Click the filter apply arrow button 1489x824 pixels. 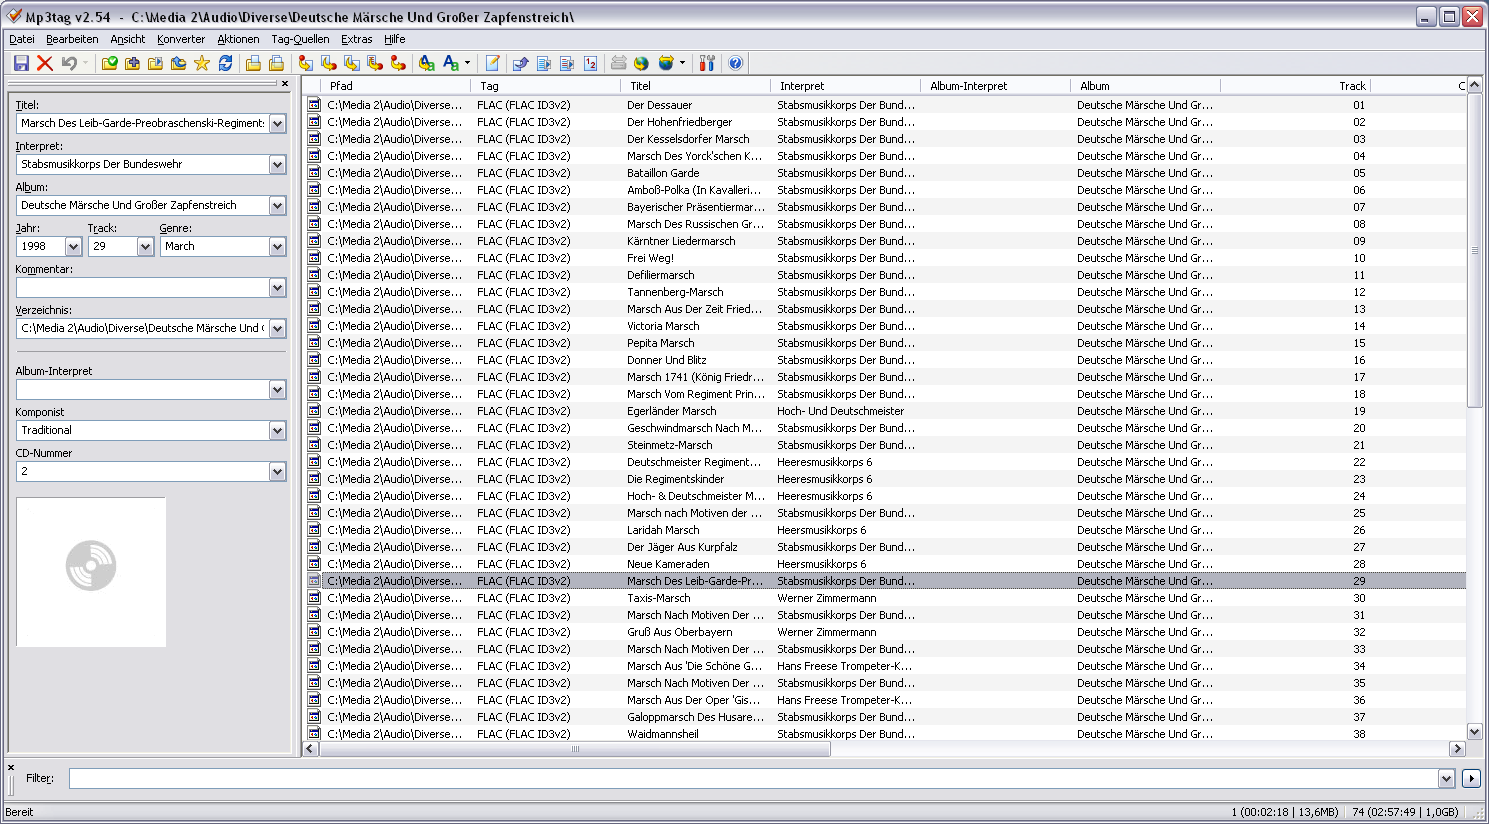[x=1471, y=778]
